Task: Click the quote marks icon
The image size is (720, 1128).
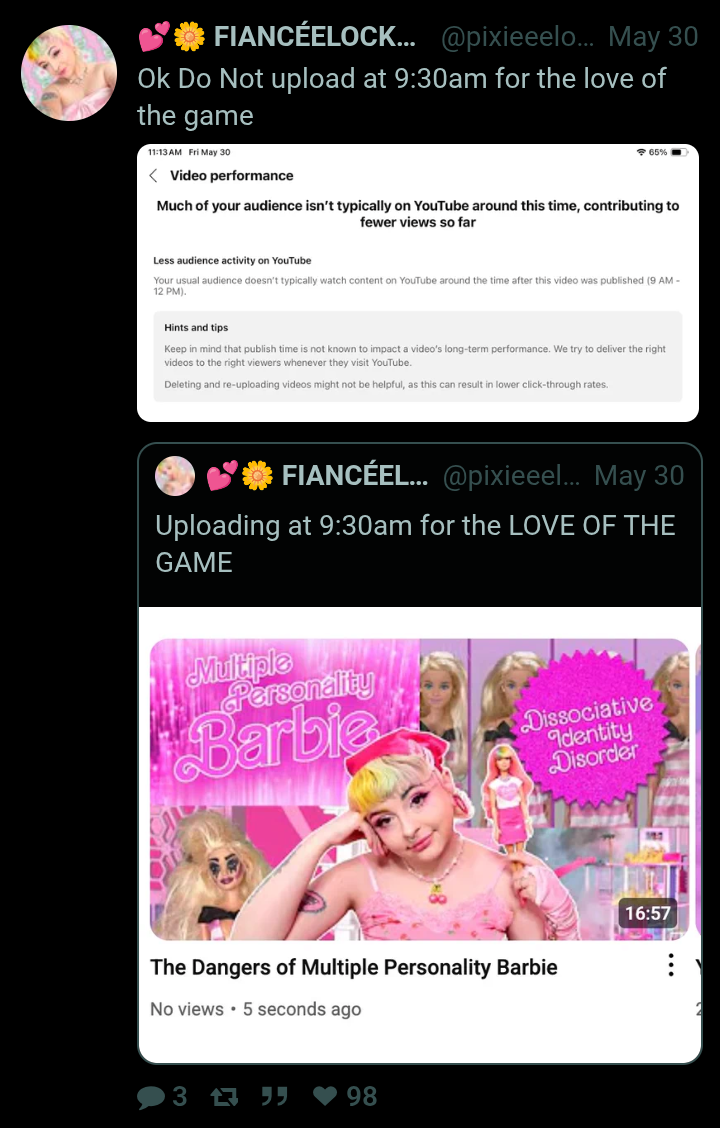Action: coord(274,1096)
